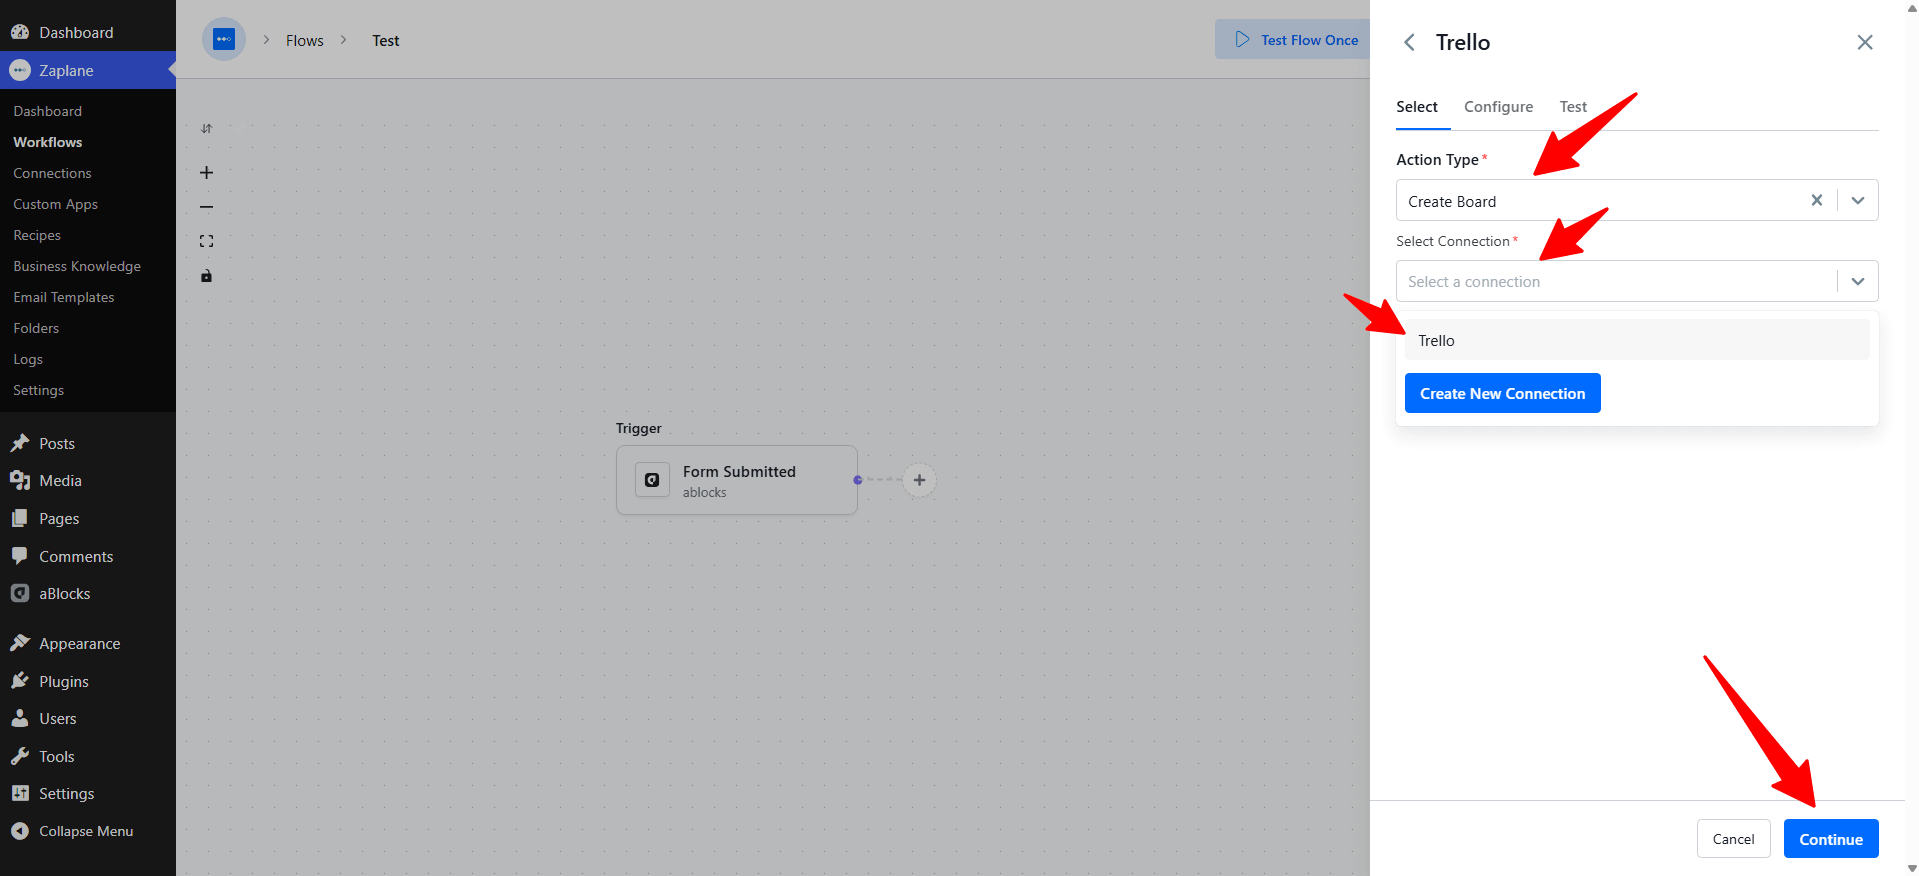The image size is (1919, 876).
Task: Open Custom Apps submenu item
Action: (55, 204)
